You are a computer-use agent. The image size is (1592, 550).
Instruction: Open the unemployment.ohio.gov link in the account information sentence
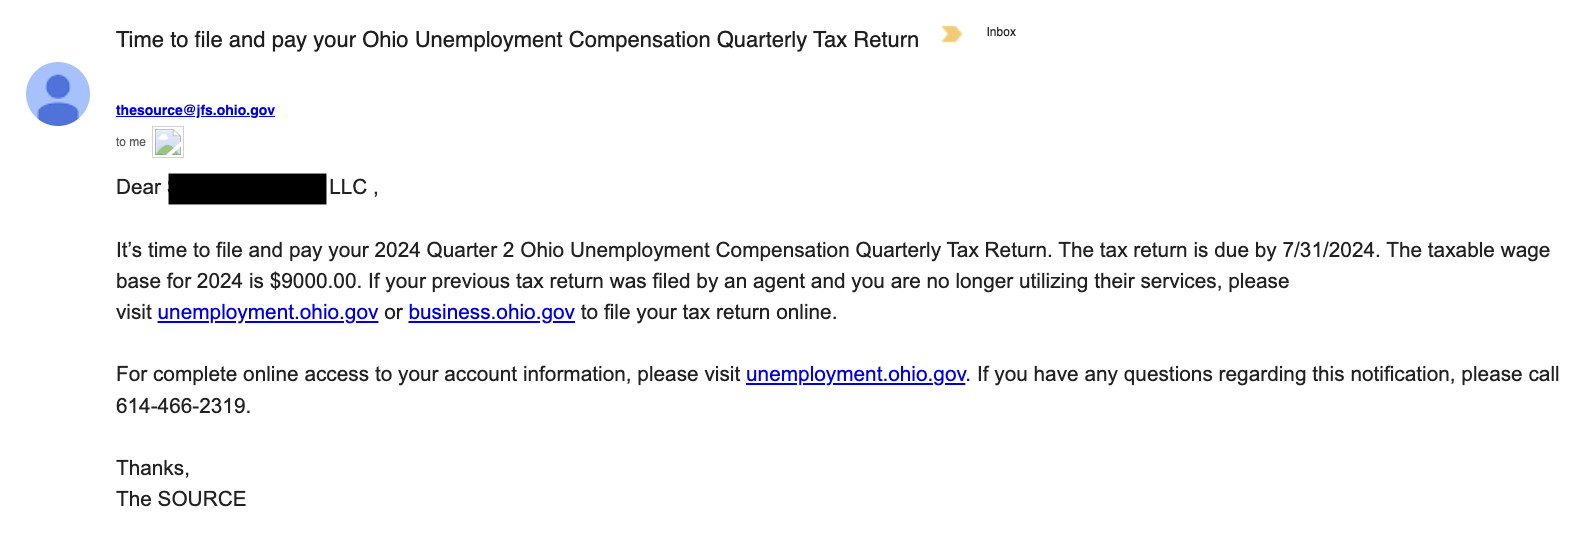855,374
